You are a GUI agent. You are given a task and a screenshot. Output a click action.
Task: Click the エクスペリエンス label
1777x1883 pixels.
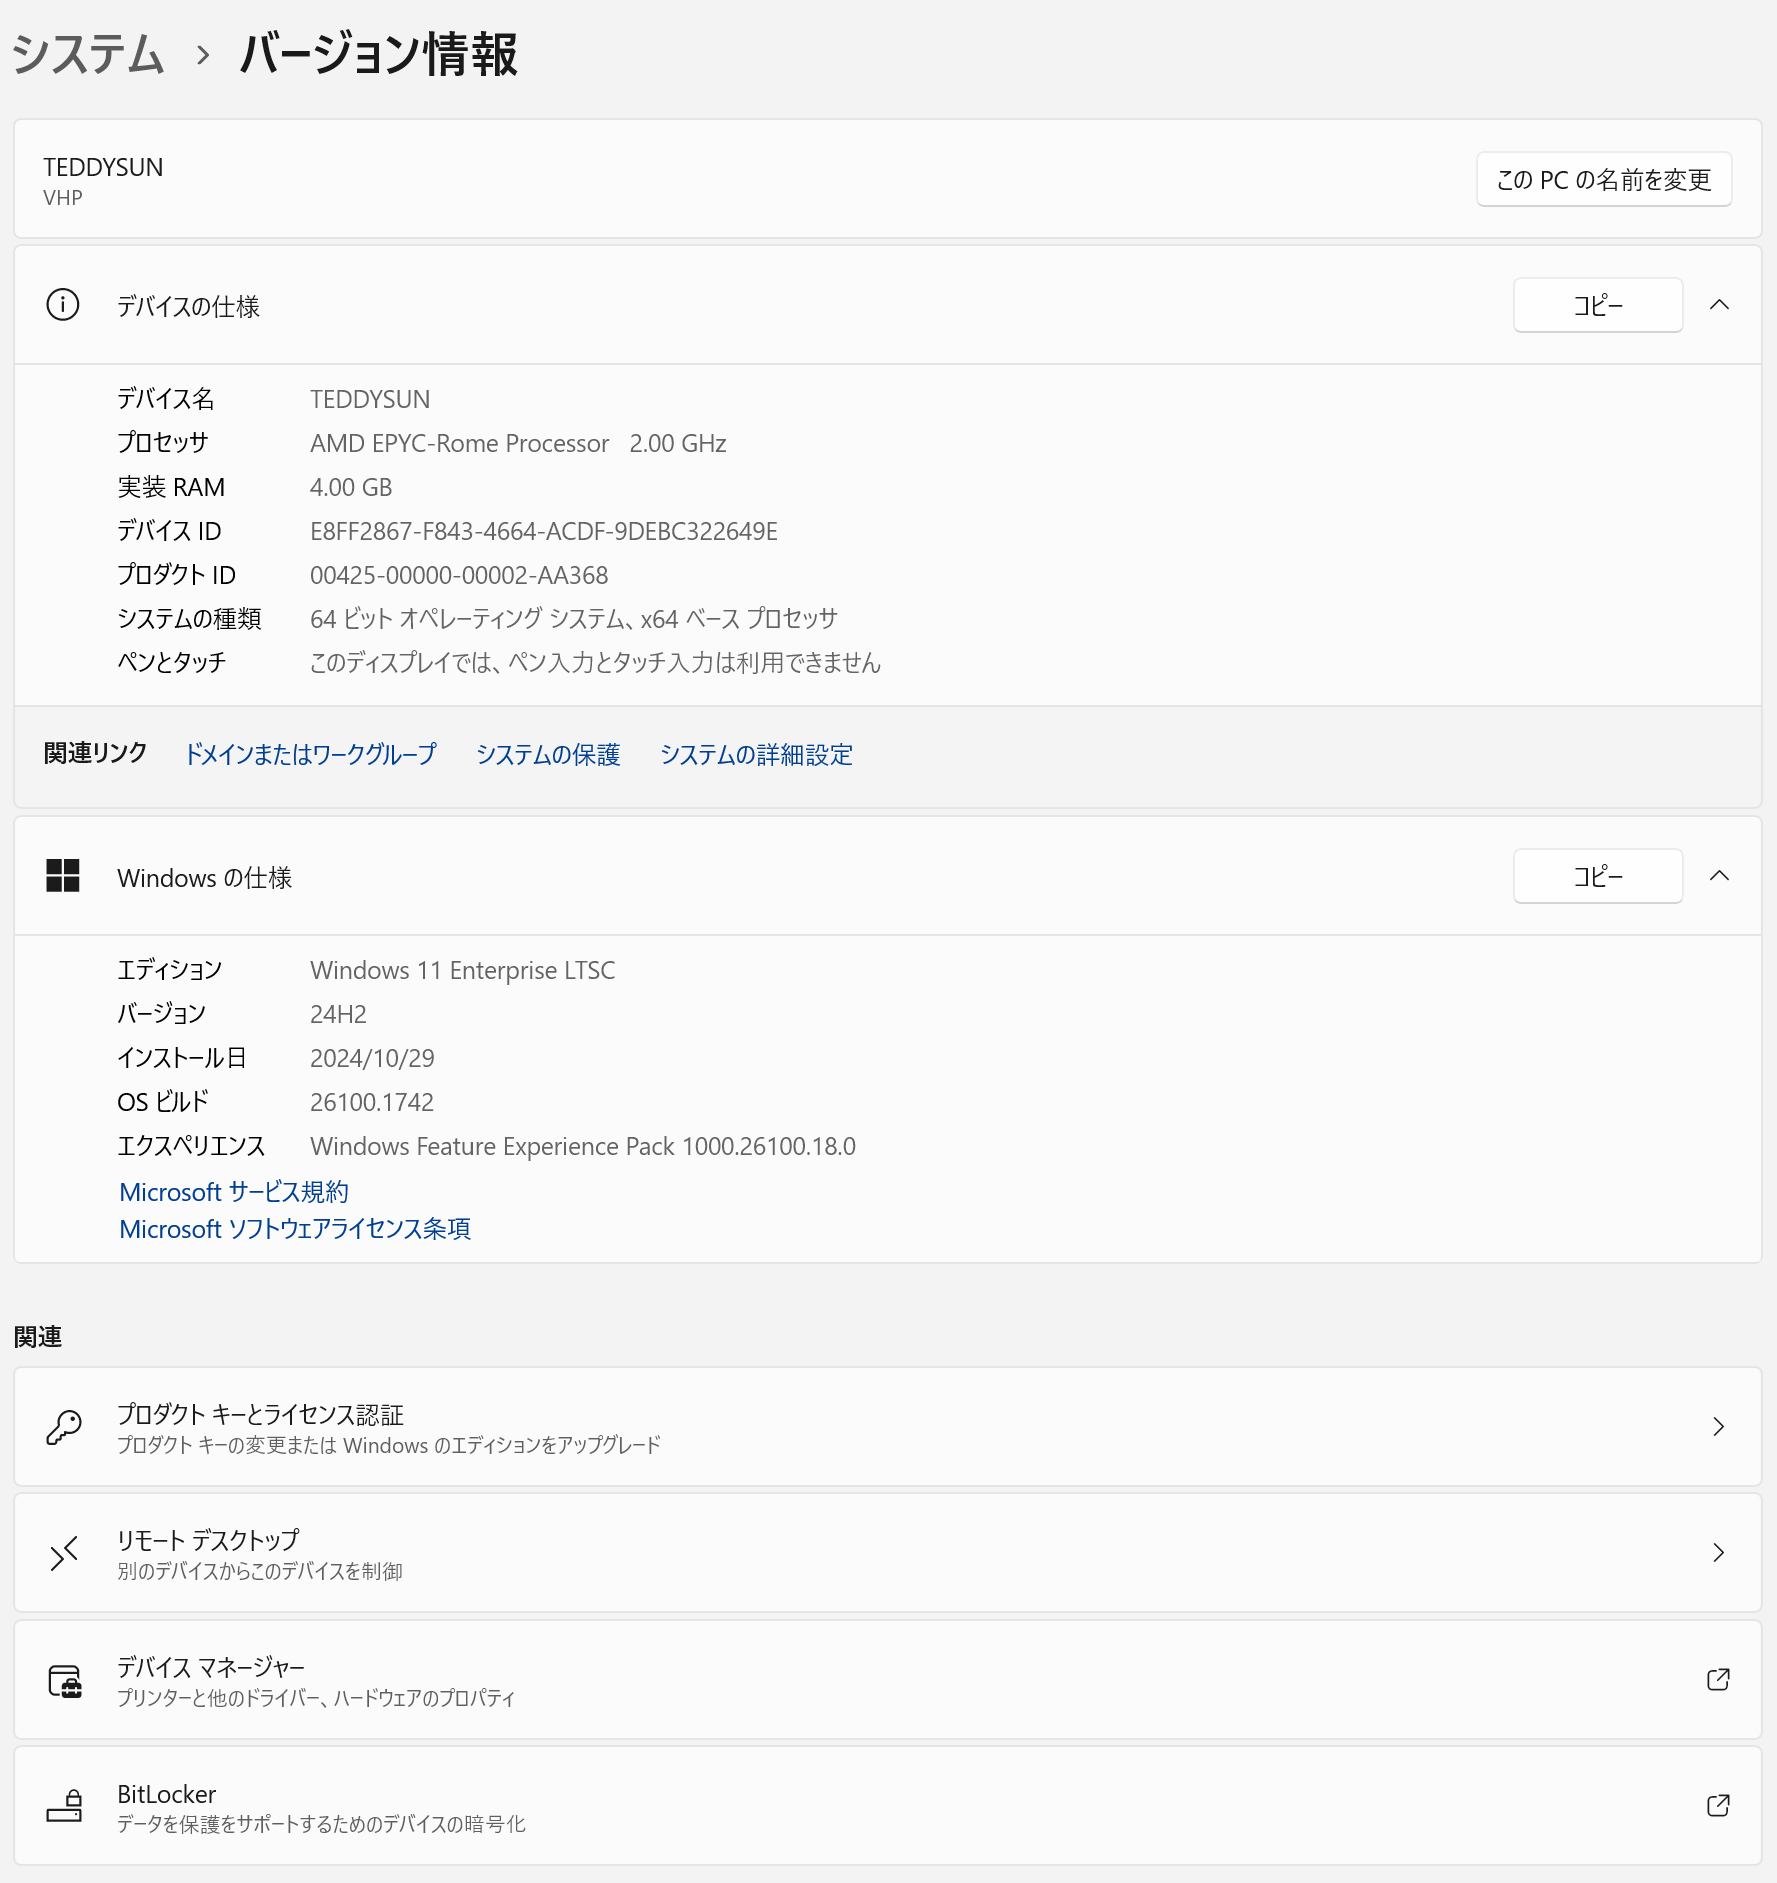(191, 1145)
